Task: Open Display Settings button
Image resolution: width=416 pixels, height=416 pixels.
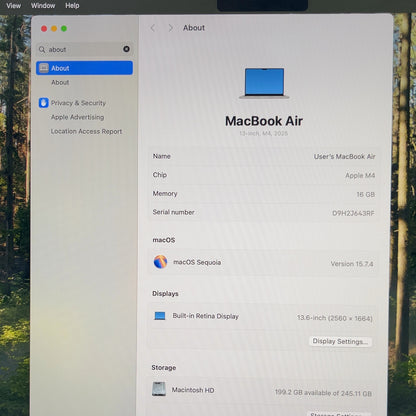Action: (x=340, y=341)
